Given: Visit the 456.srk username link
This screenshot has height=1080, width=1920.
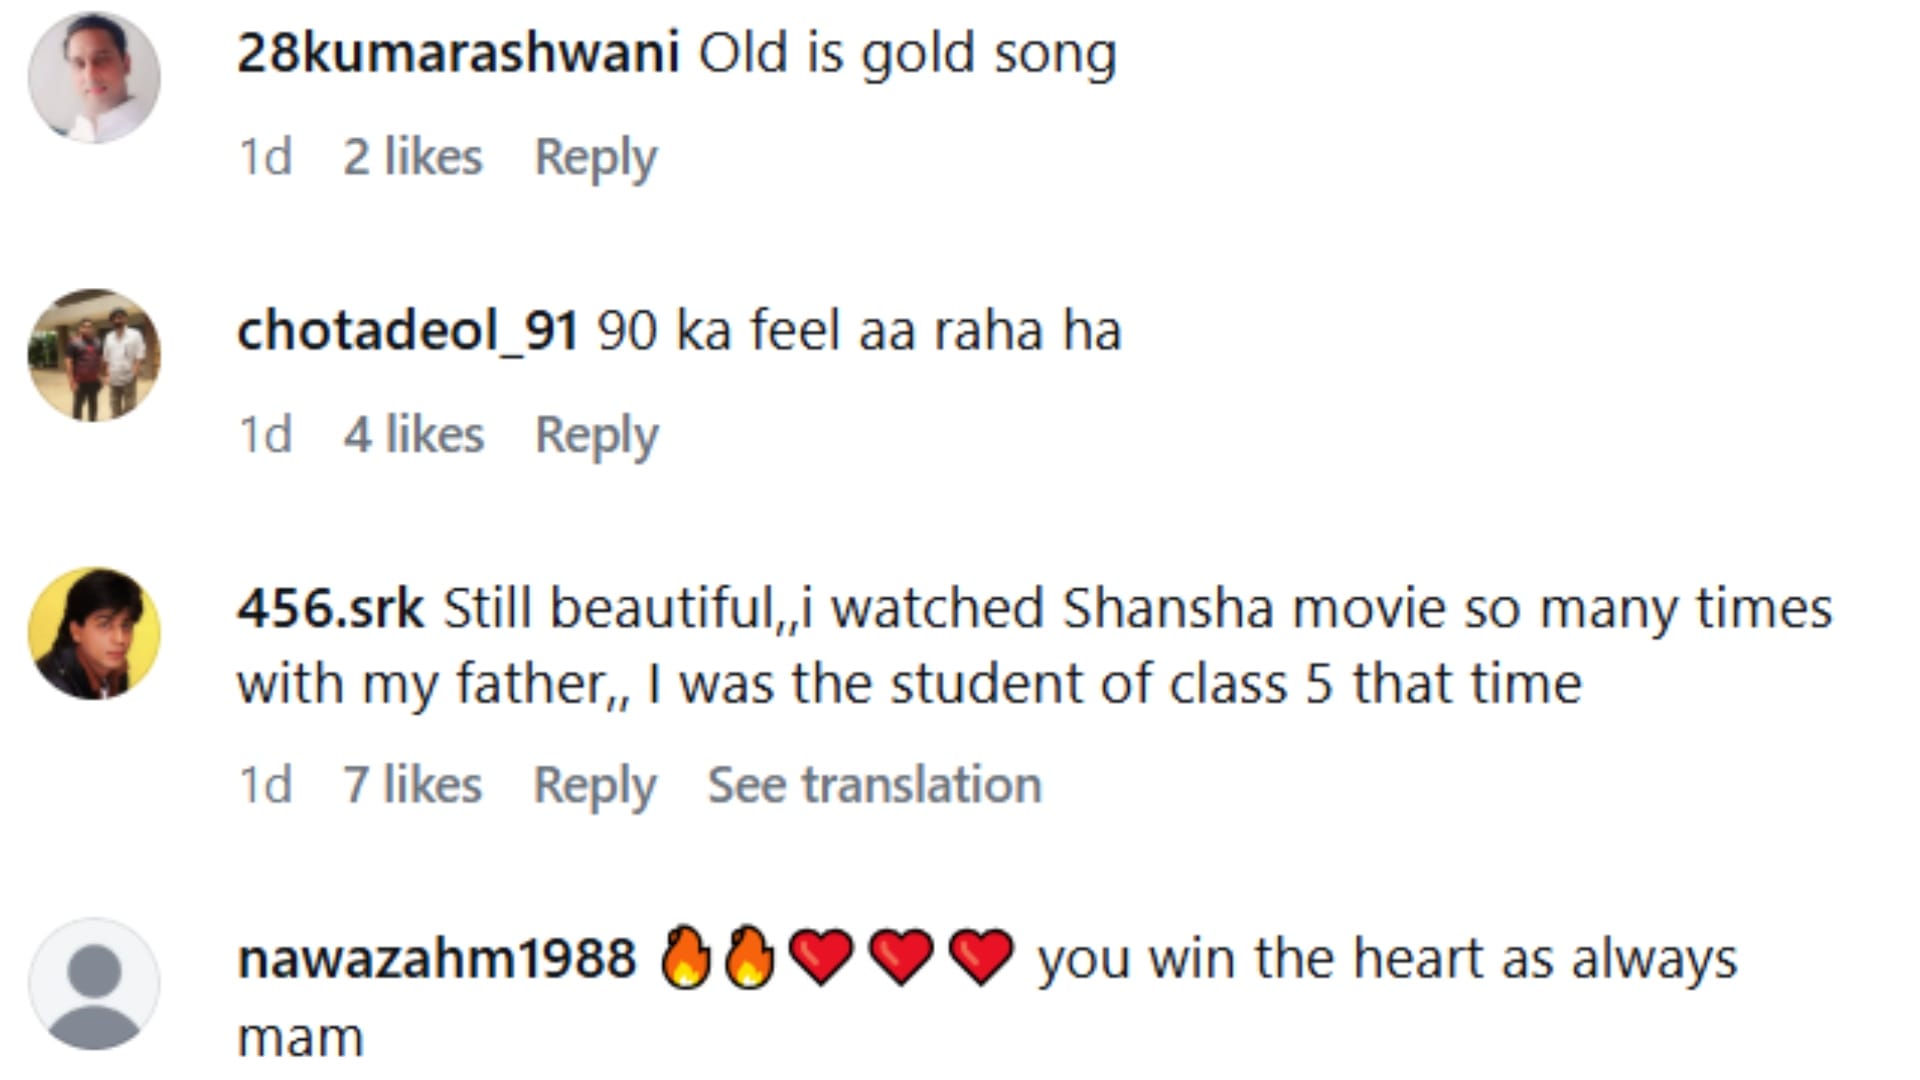Looking at the screenshot, I should 330,608.
